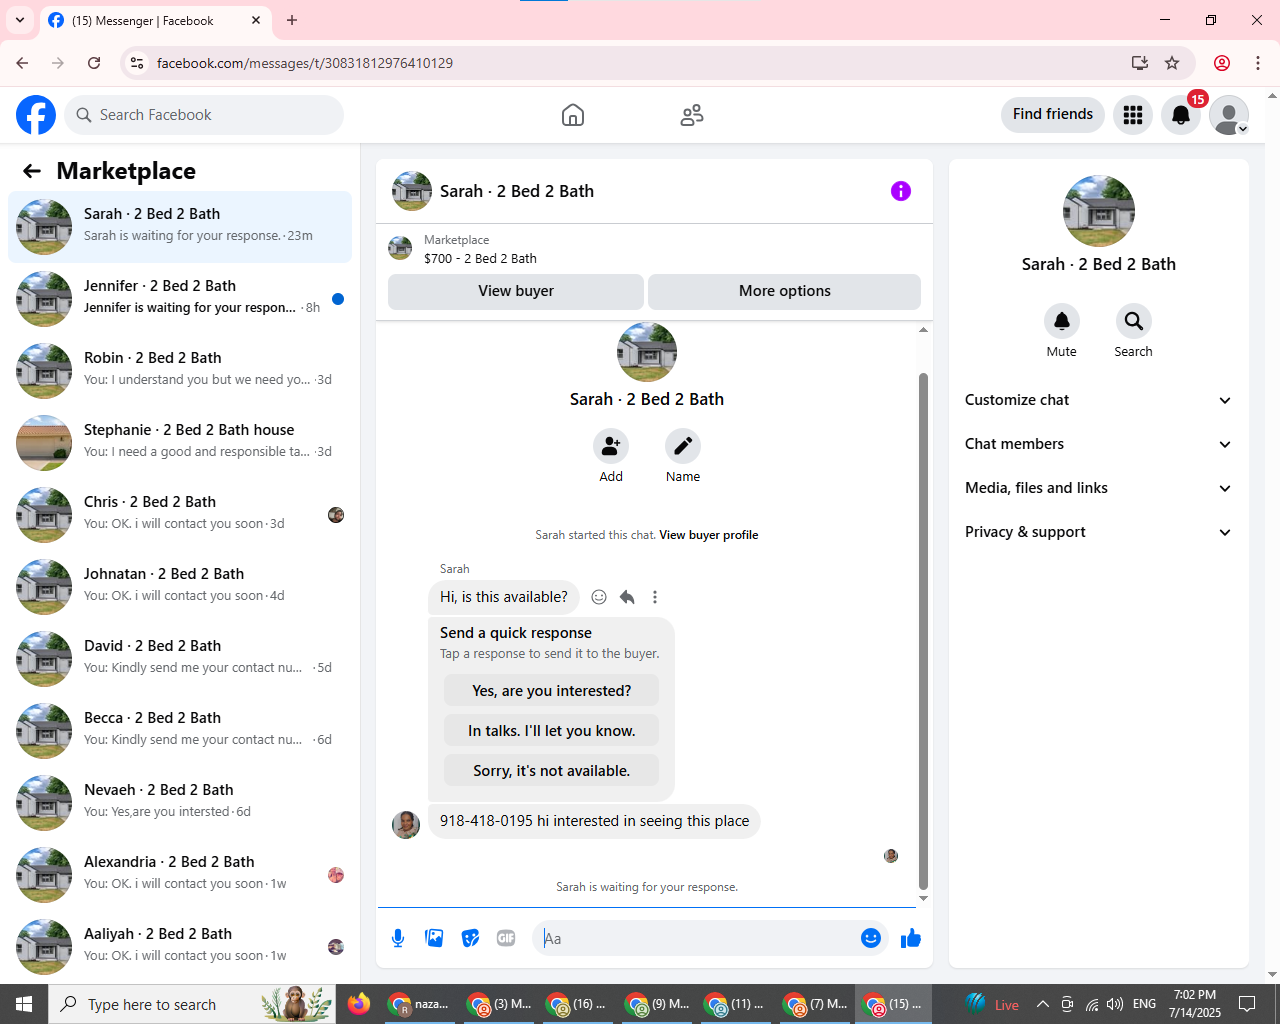
Task: Open the Jennifer · 2 Bed 2 Bath conversation
Action: pos(180,299)
